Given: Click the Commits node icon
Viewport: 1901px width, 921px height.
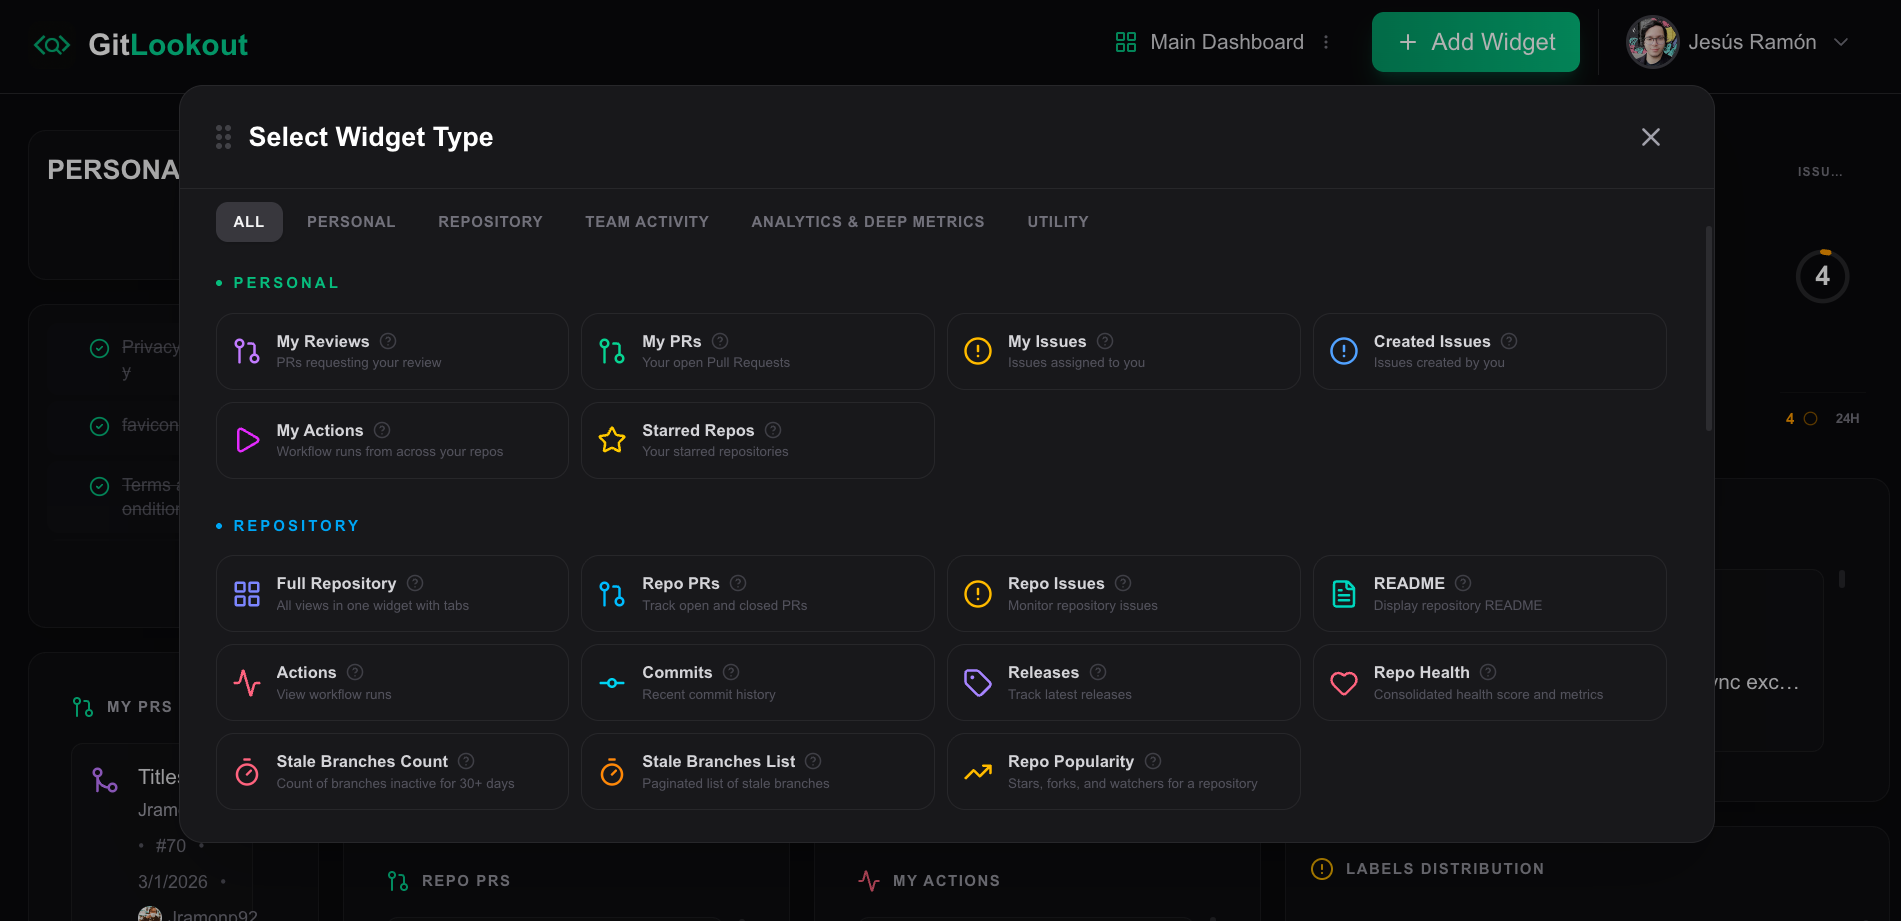Looking at the screenshot, I should [612, 683].
